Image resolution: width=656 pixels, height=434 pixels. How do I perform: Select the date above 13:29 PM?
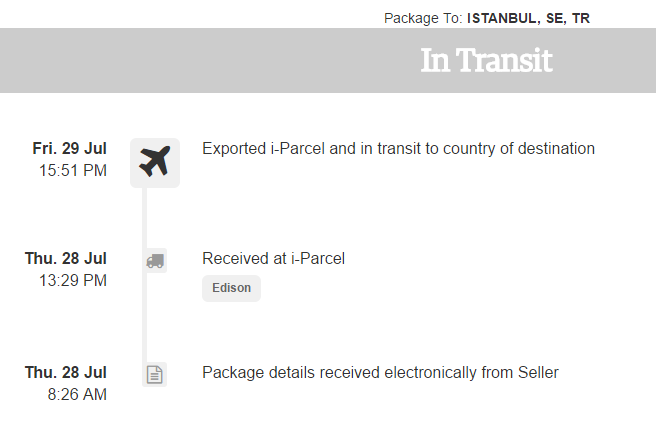point(66,258)
